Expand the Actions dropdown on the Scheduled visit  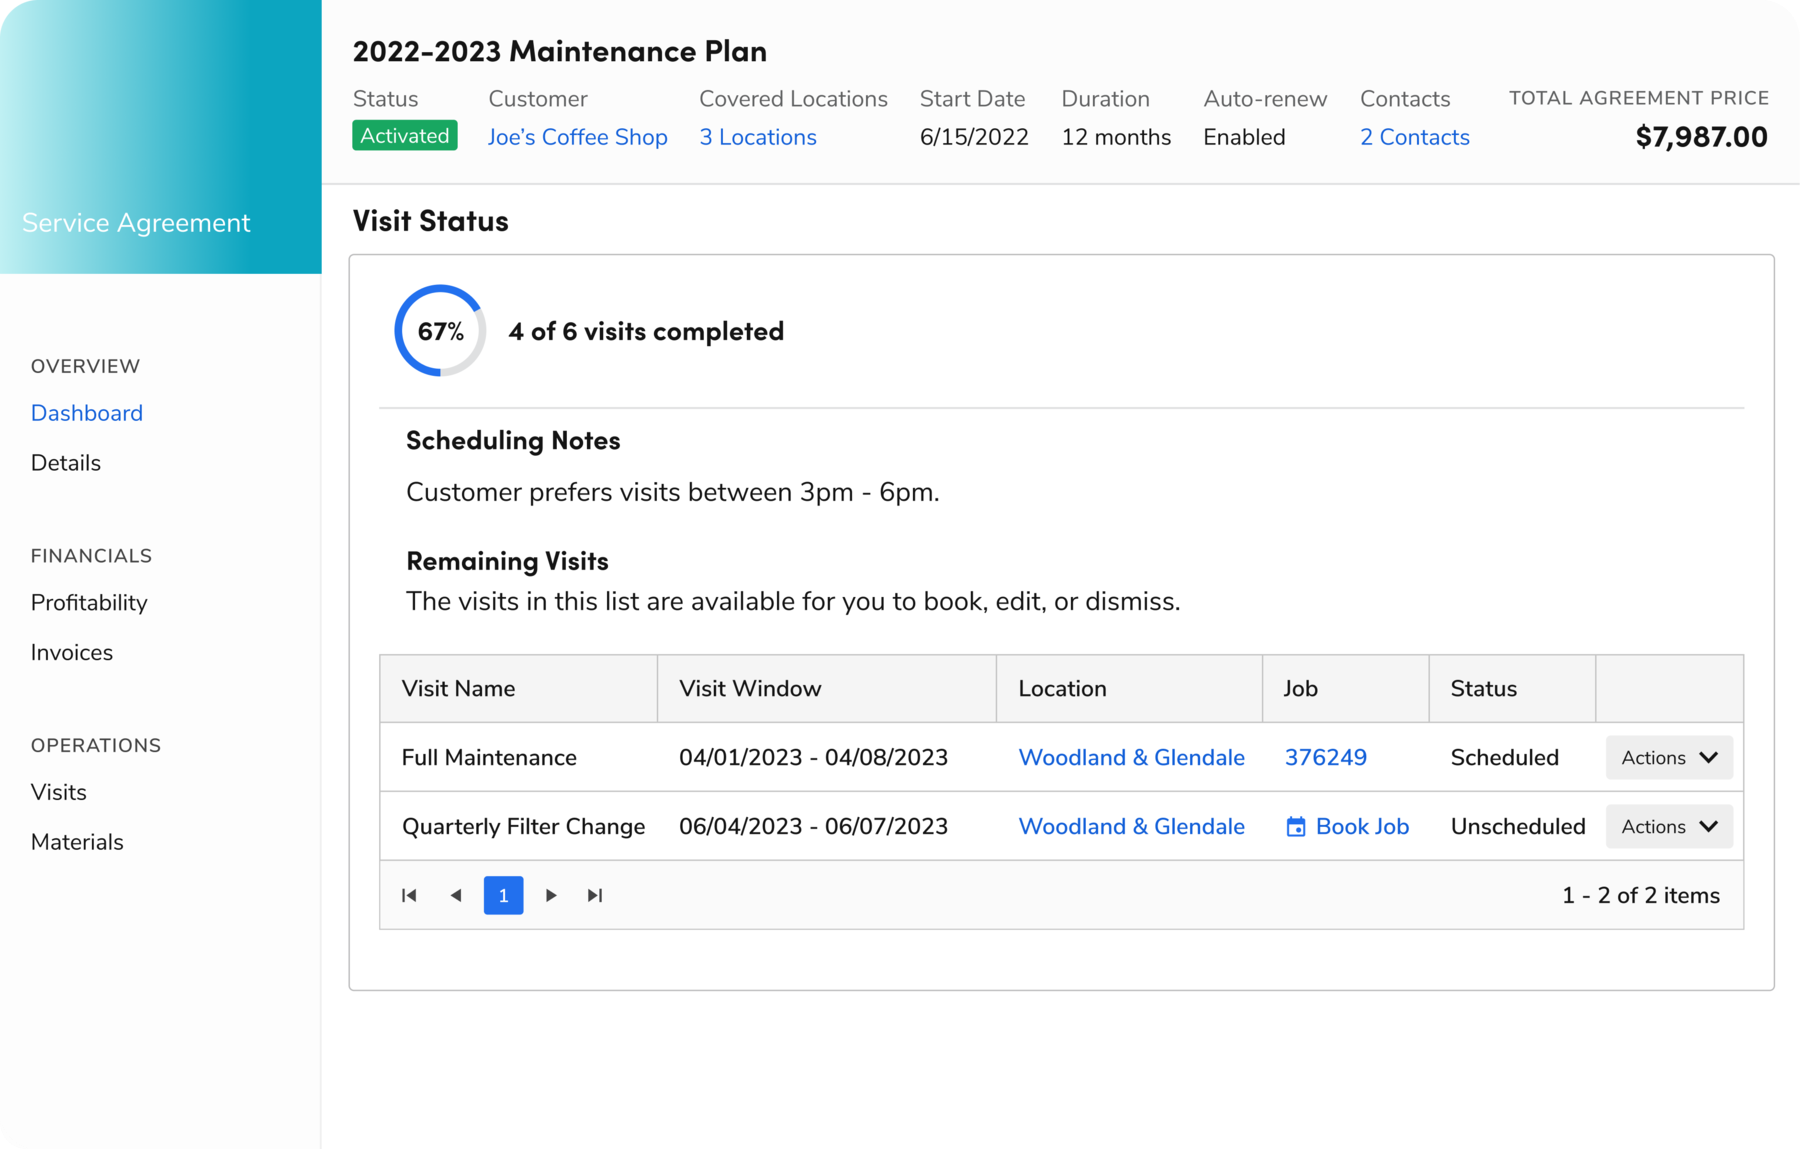[1668, 757]
